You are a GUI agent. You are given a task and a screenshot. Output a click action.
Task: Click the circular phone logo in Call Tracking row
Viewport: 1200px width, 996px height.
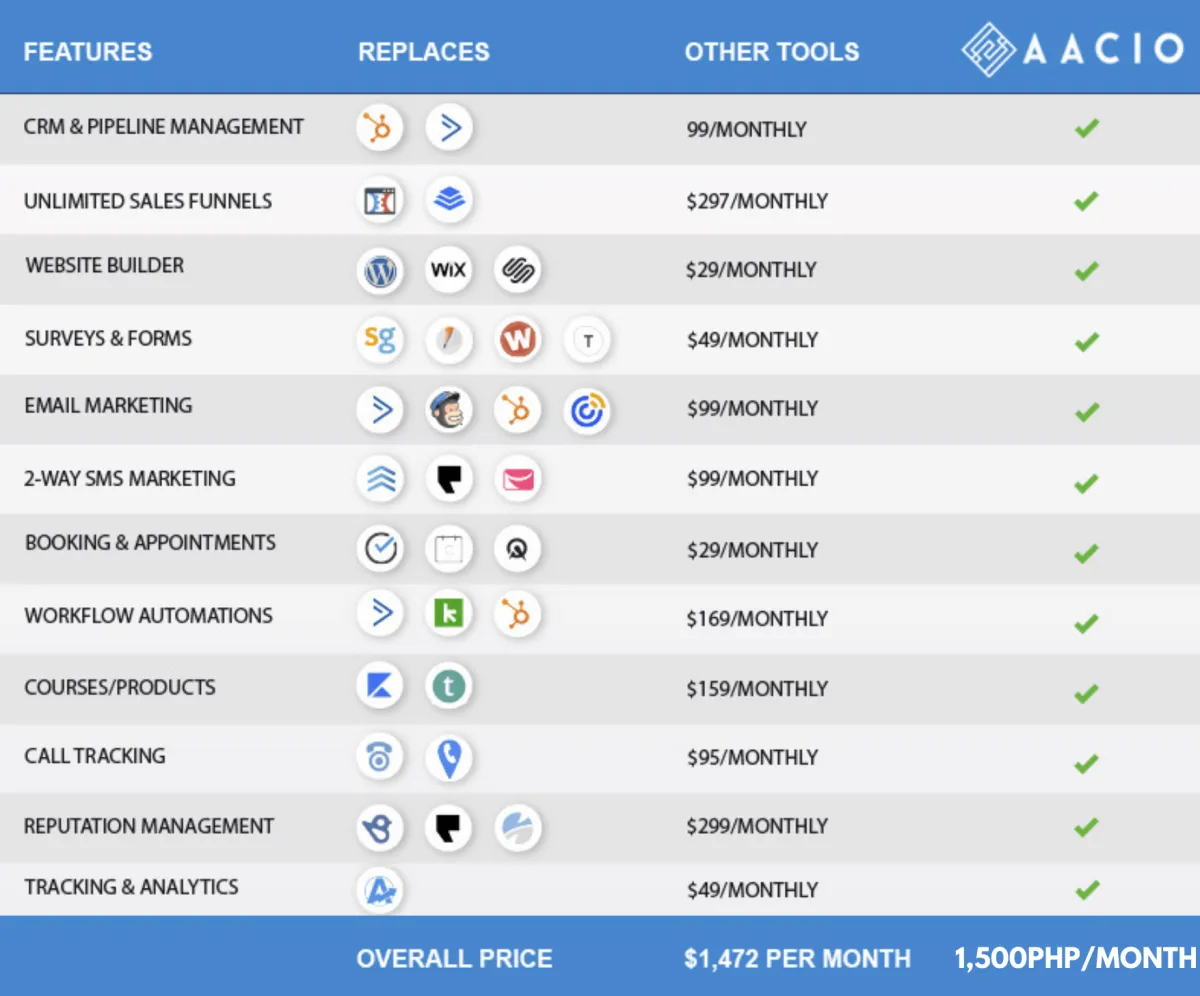click(380, 758)
